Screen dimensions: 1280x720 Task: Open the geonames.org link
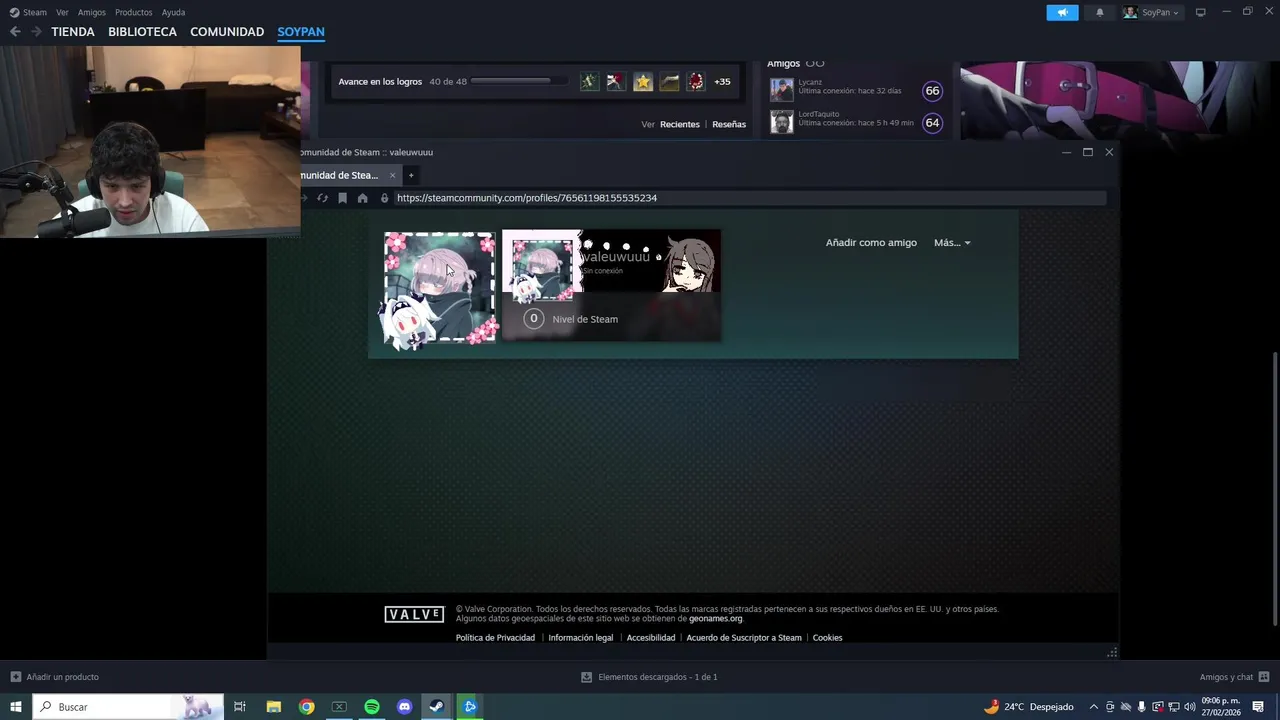(715, 619)
